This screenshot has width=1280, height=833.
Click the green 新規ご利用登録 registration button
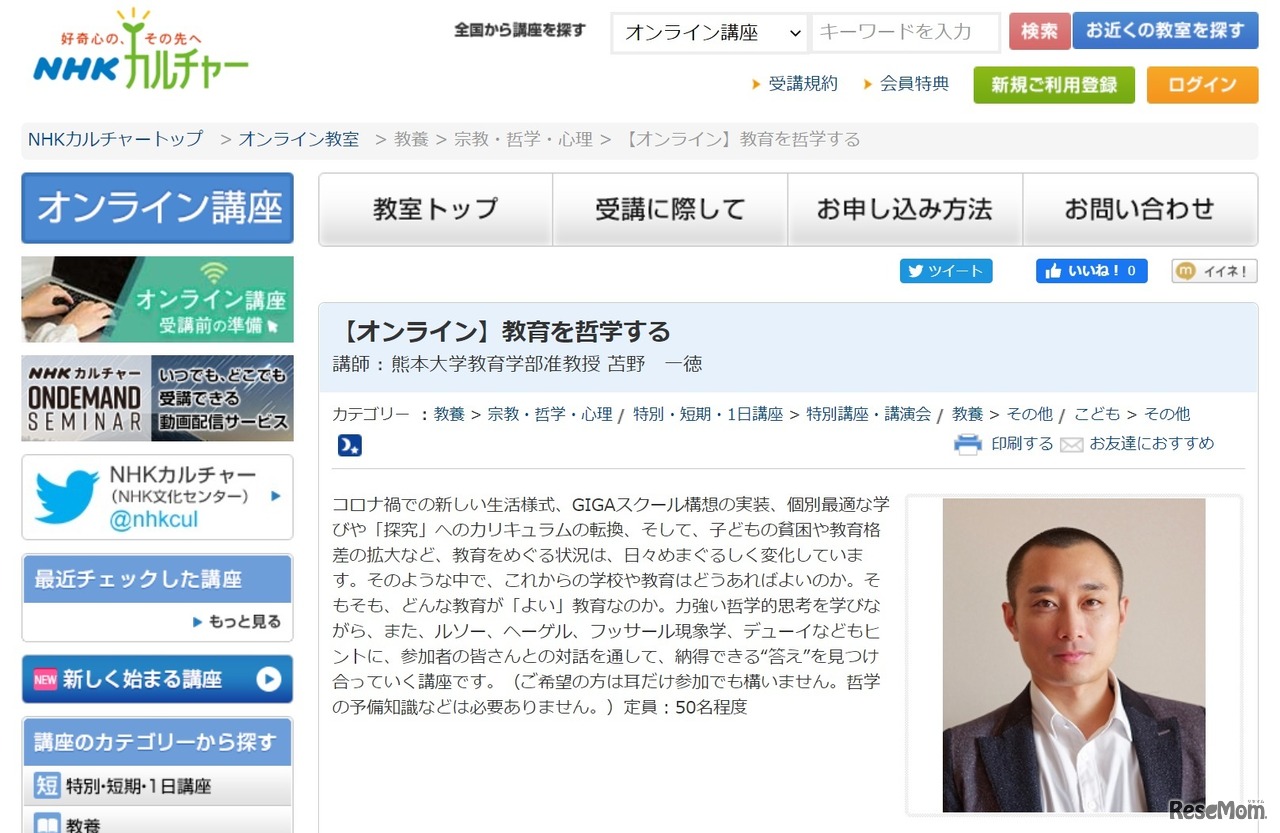click(1053, 85)
